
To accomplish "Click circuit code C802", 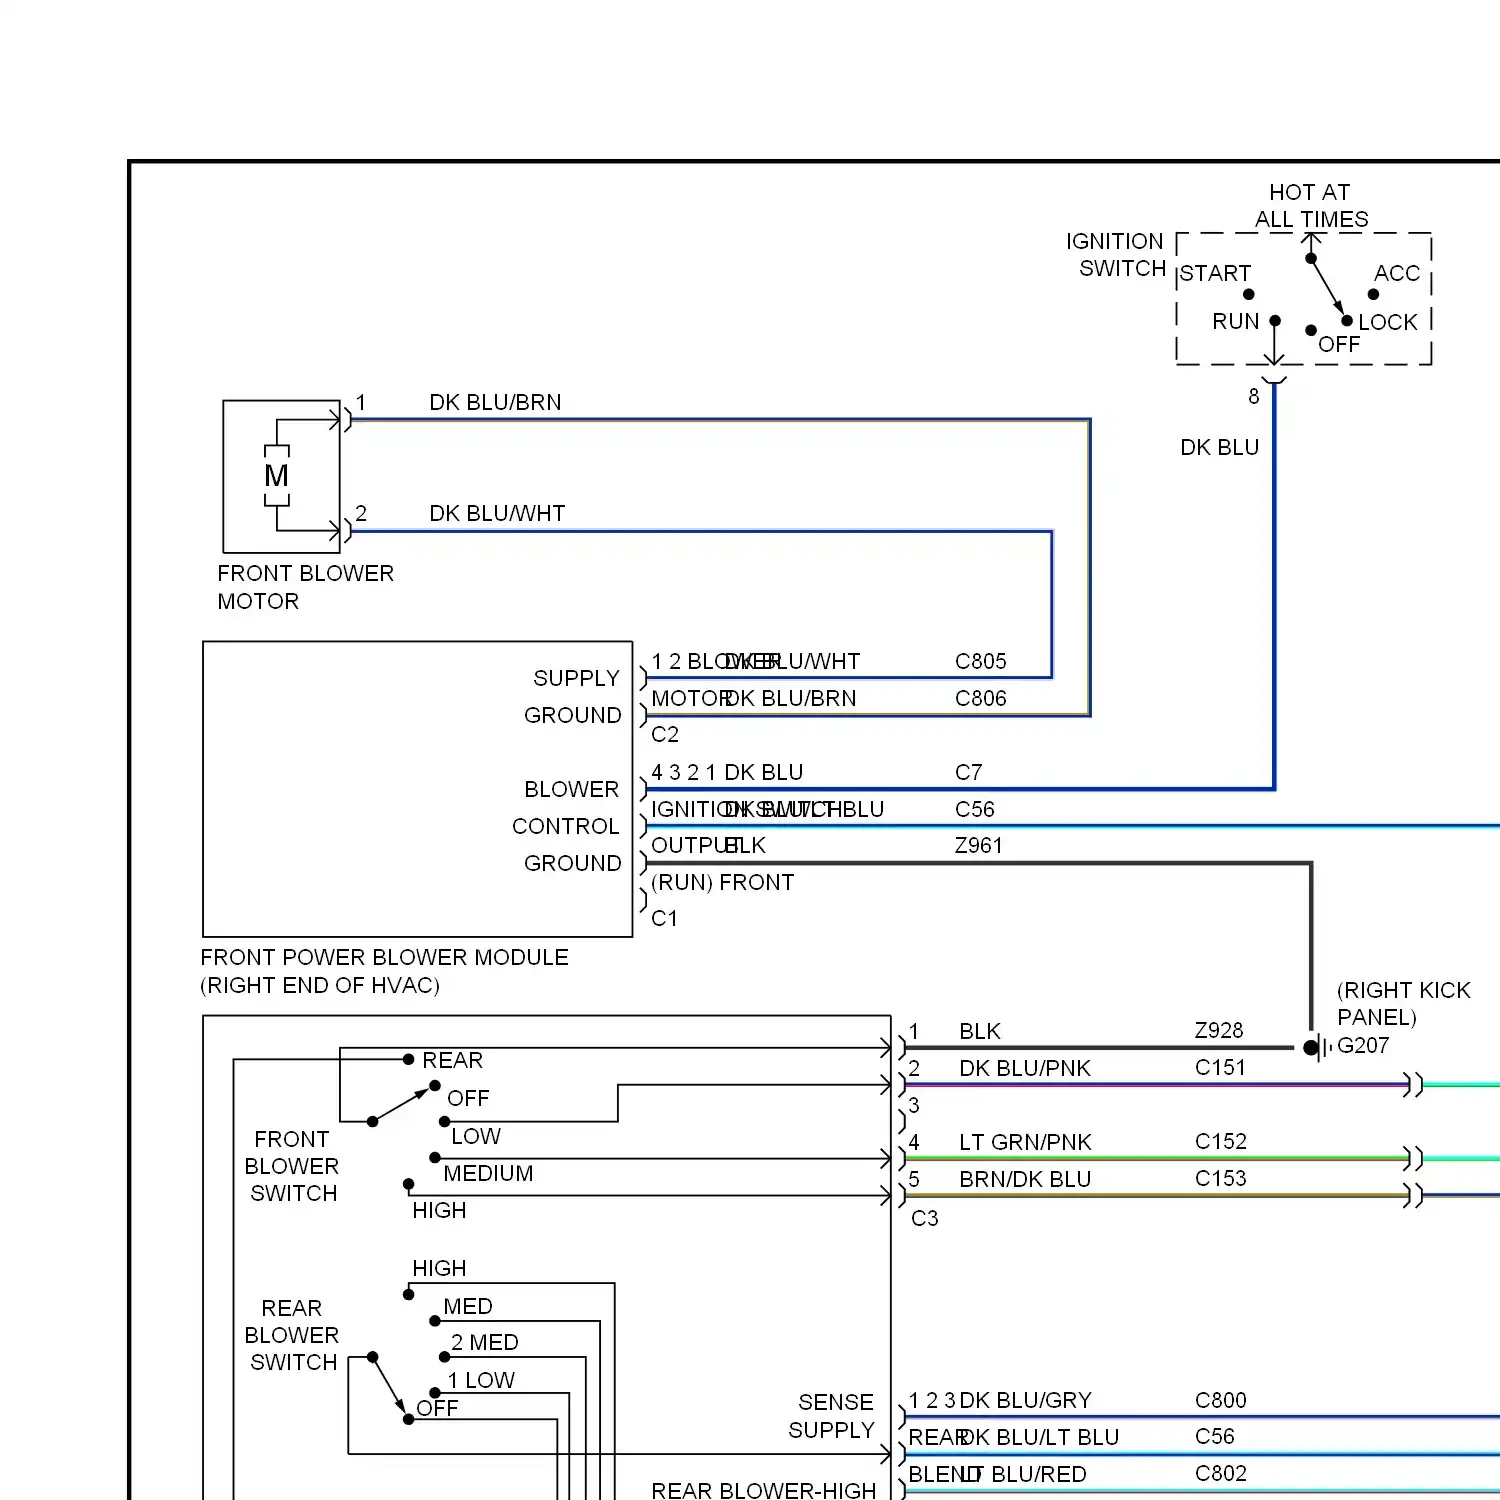I will 1221,1474.
